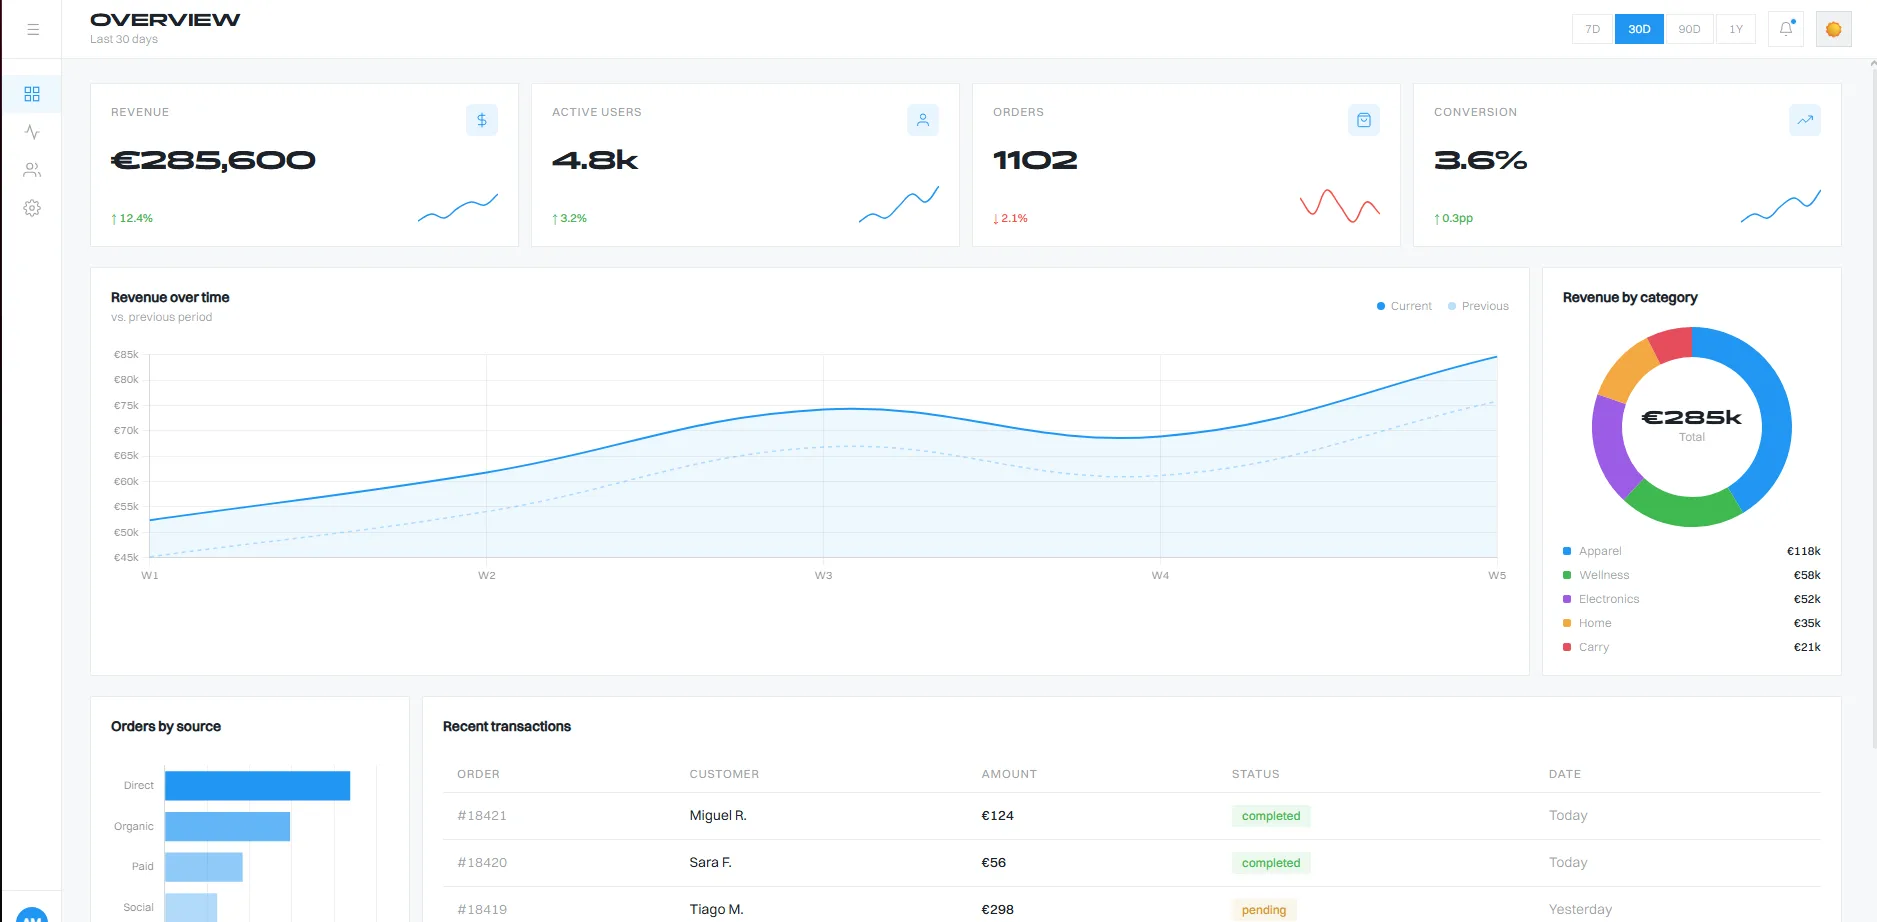Open order #18419
The height and width of the screenshot is (922, 1877).
[482, 910]
